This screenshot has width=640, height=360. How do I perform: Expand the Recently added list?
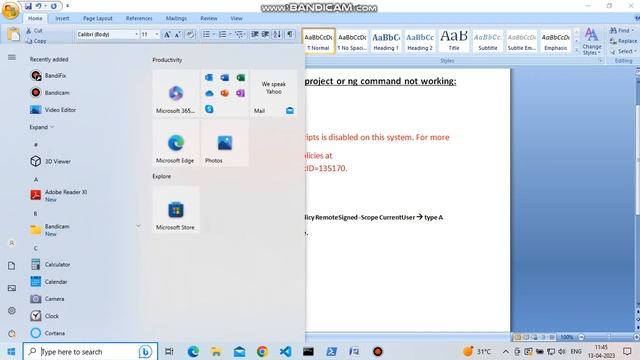42,127
